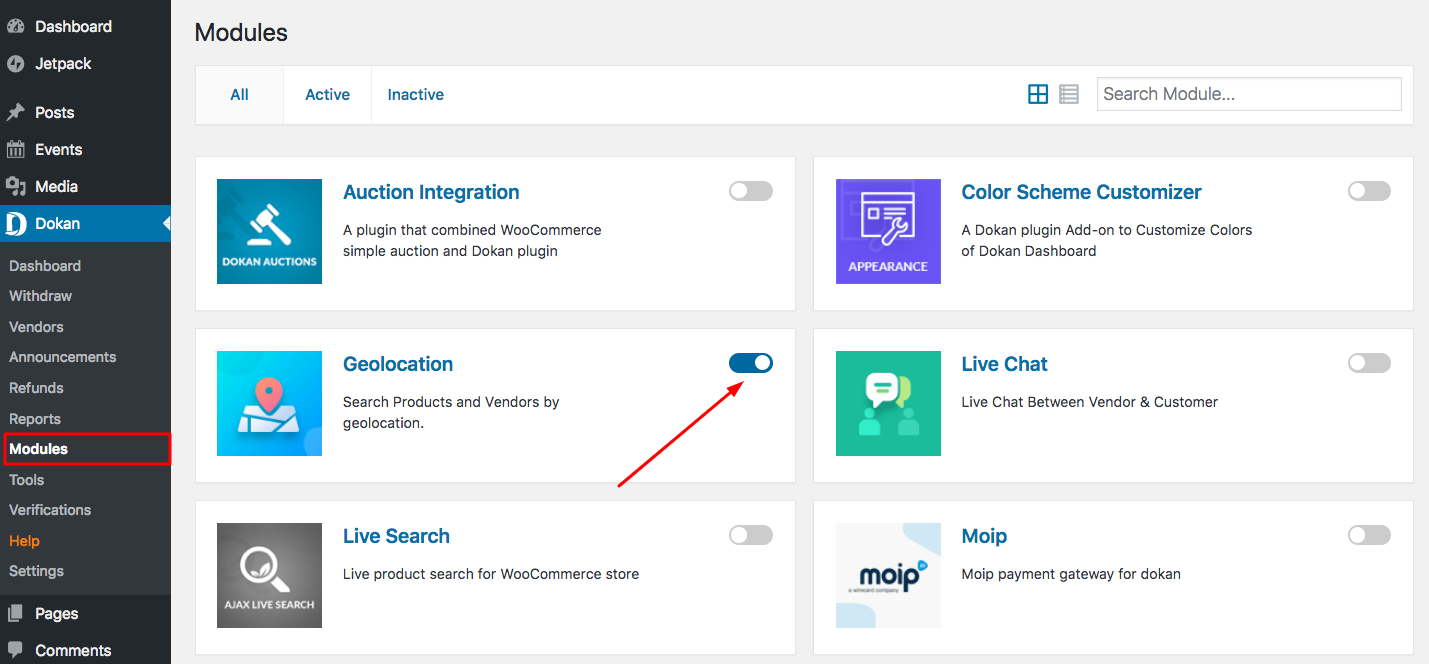Open the Verifications submenu link
Image resolution: width=1429 pixels, height=664 pixels.
point(50,510)
